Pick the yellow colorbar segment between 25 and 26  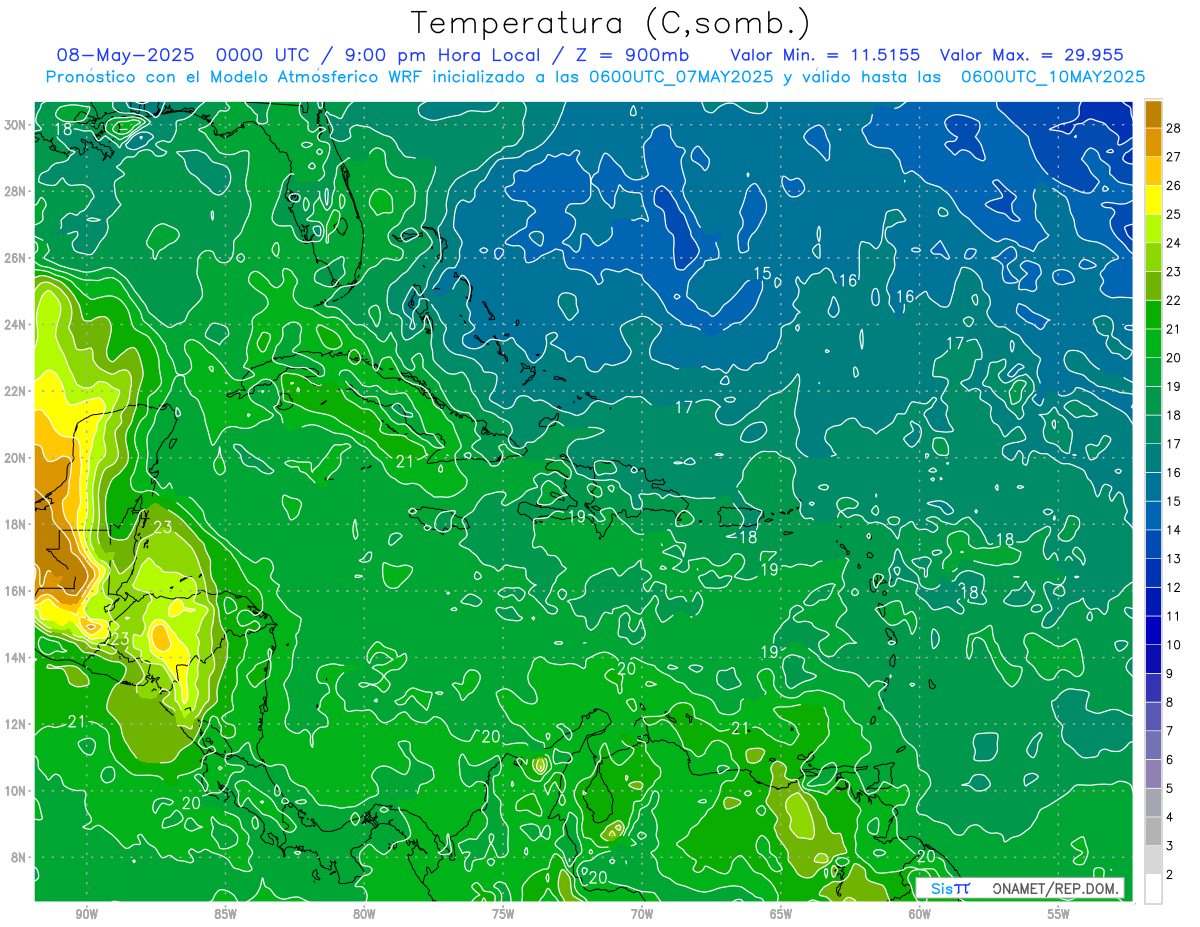coord(1153,200)
